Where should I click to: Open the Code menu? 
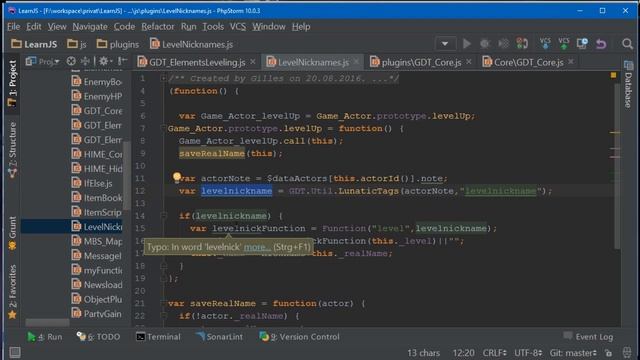point(124,27)
